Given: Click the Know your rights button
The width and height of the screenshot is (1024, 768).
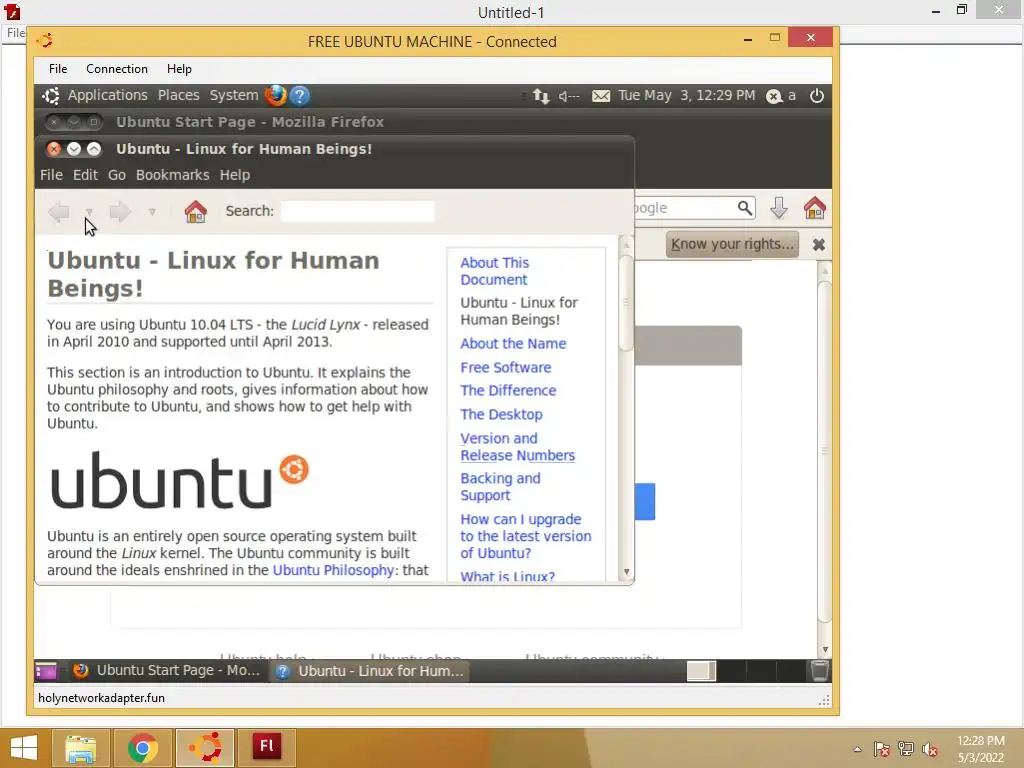Looking at the screenshot, I should 732,244.
